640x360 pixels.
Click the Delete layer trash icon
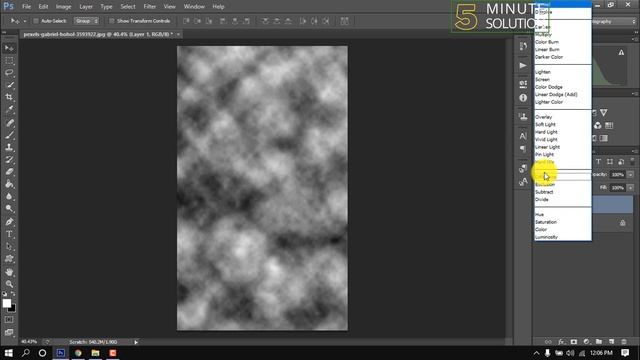(624, 342)
